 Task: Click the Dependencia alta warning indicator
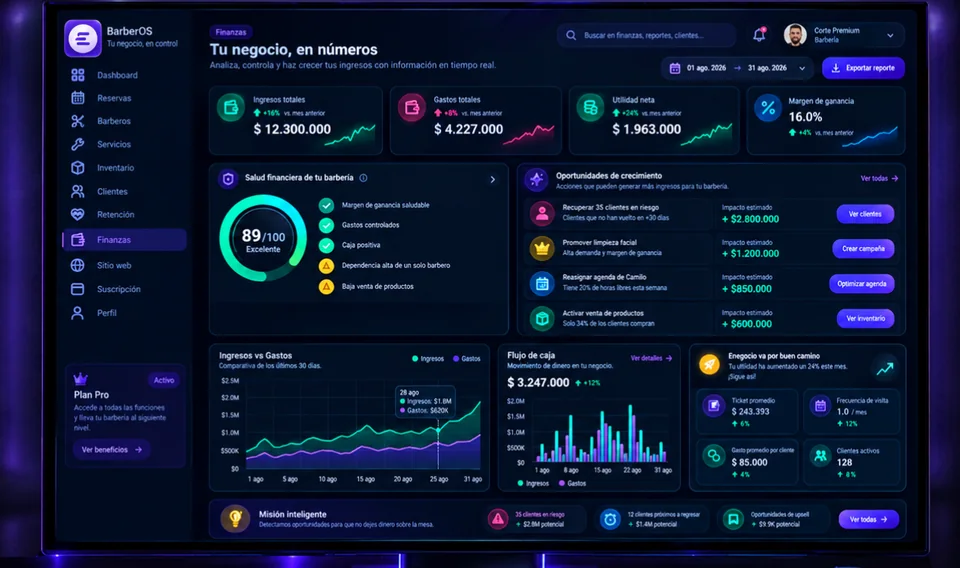coord(326,266)
